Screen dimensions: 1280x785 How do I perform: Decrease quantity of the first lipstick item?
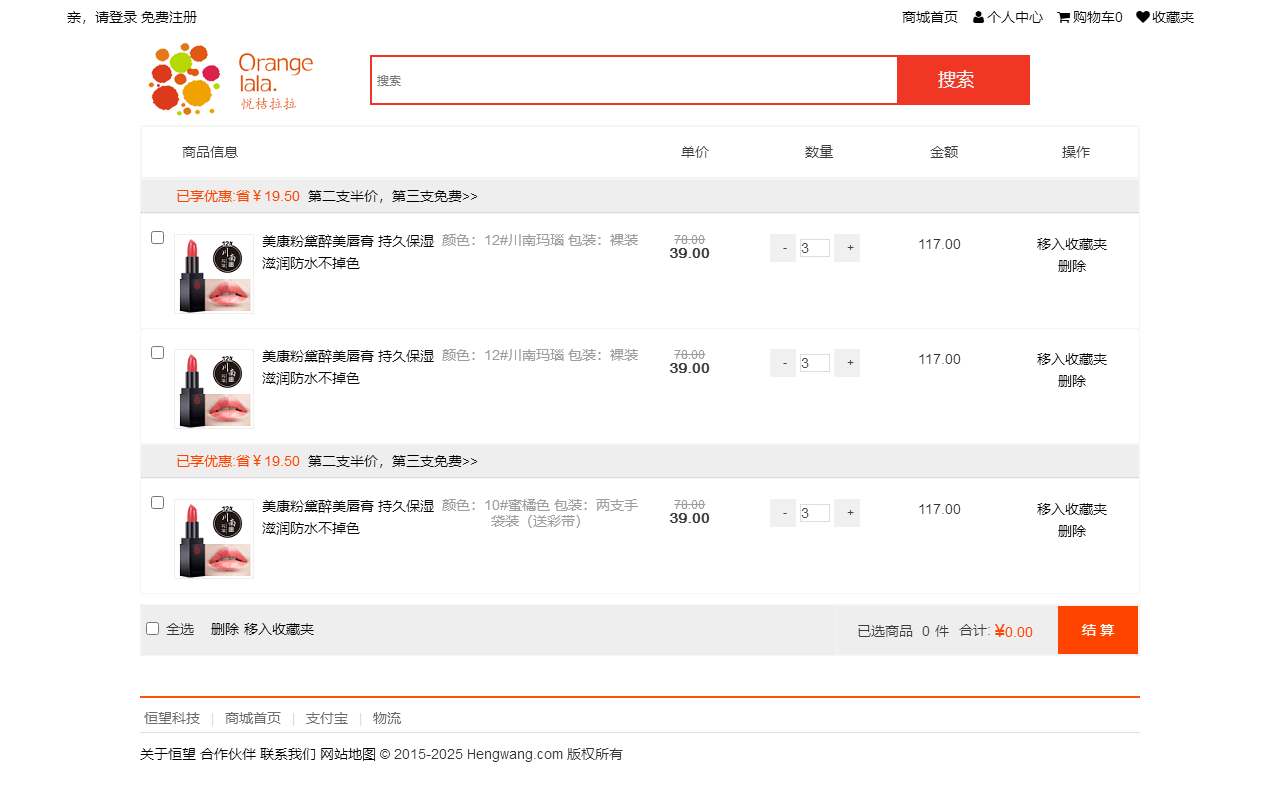(x=783, y=248)
